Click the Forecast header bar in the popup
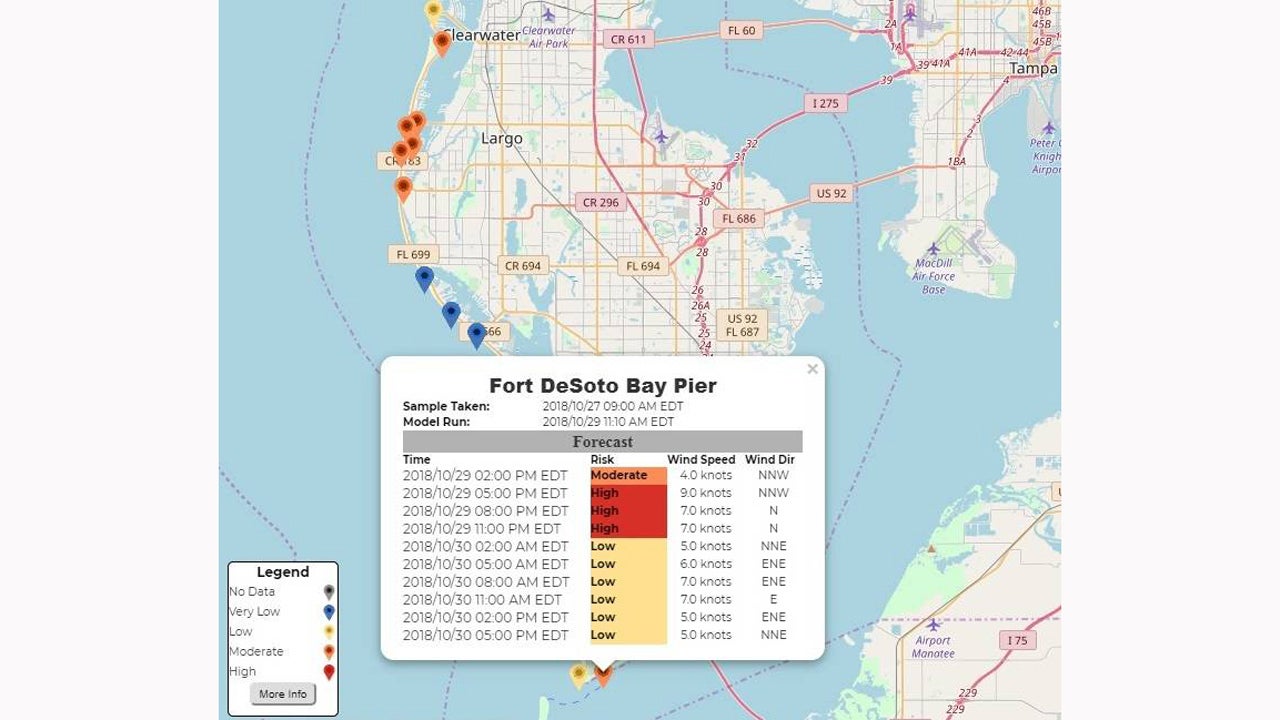The height and width of the screenshot is (720, 1280). click(x=601, y=441)
